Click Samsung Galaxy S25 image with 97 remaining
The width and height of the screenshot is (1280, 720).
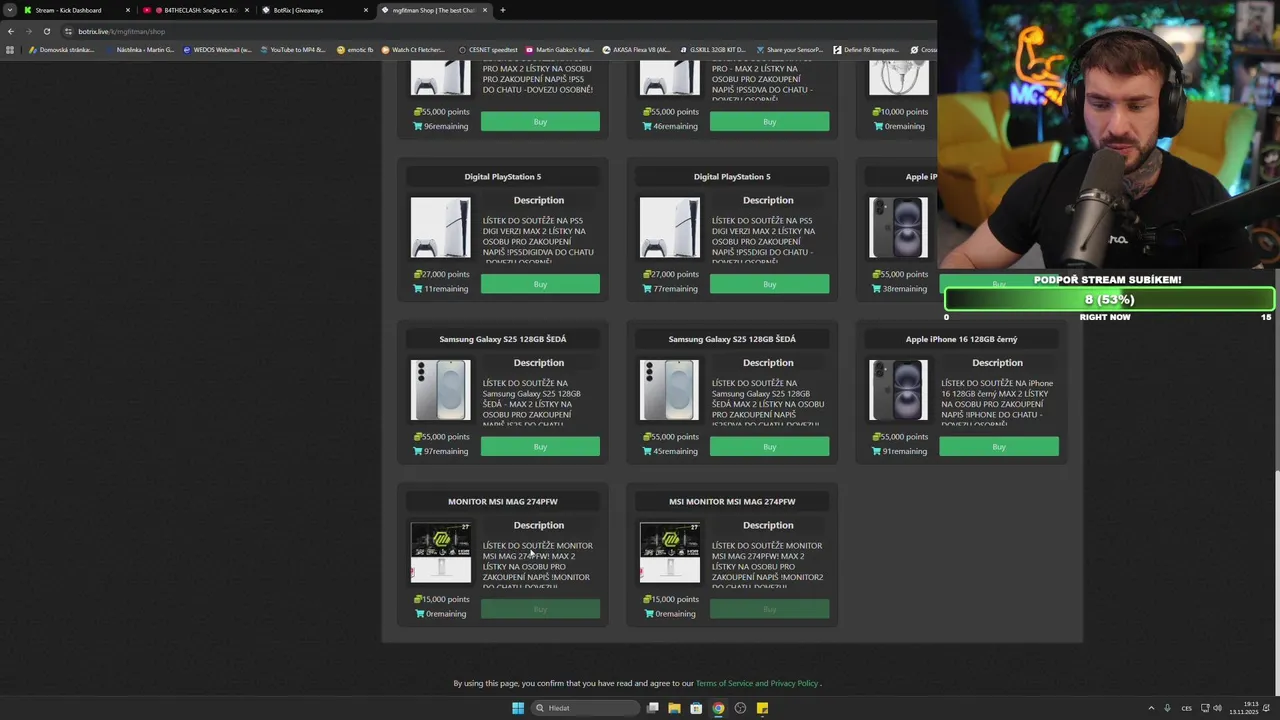[x=440, y=390]
